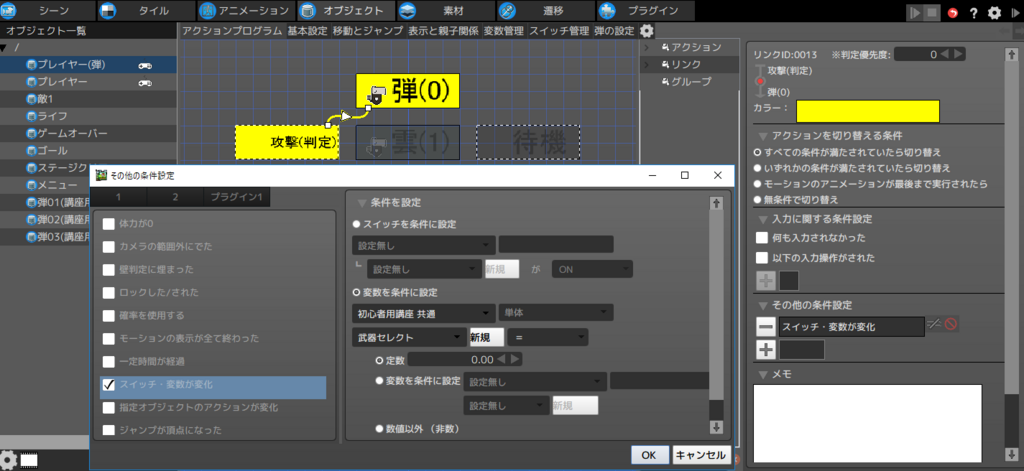Click the scene icon in top bar
The height and width of the screenshot is (471, 1024).
pyautogui.click(x=7, y=11)
